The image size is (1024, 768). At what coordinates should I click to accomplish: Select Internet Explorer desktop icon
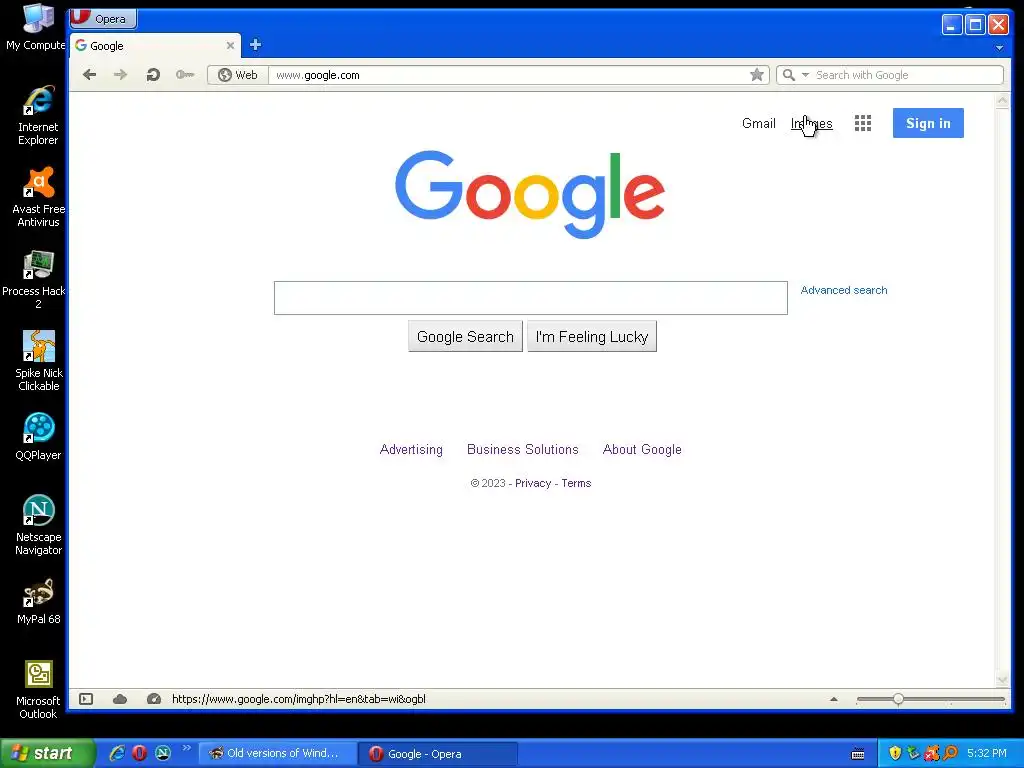[x=38, y=115]
